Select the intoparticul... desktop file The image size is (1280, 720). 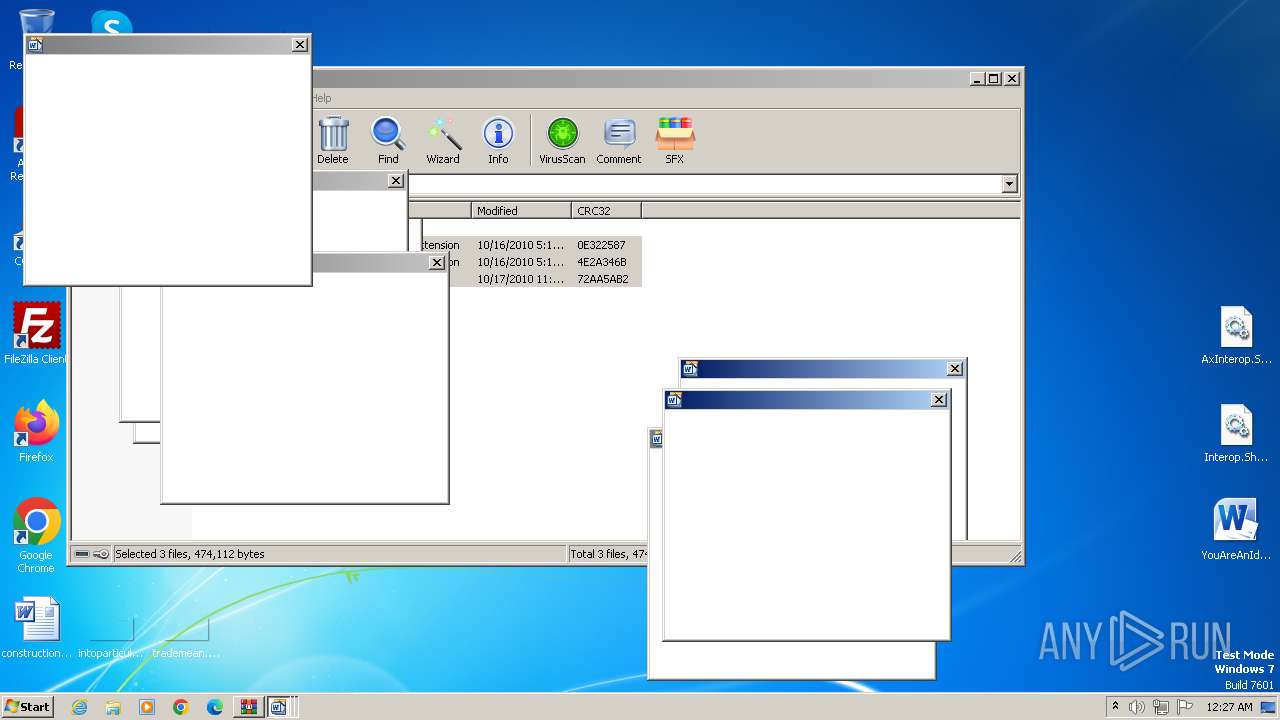tap(112, 638)
